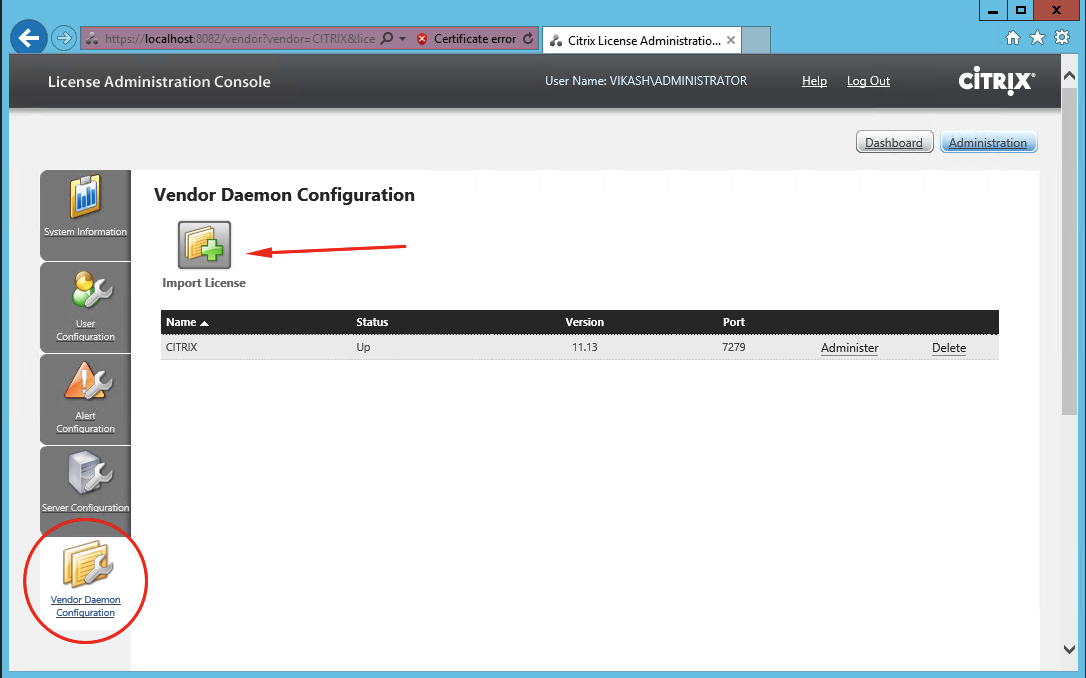Close the Citrix License Administration tab

[731, 40]
